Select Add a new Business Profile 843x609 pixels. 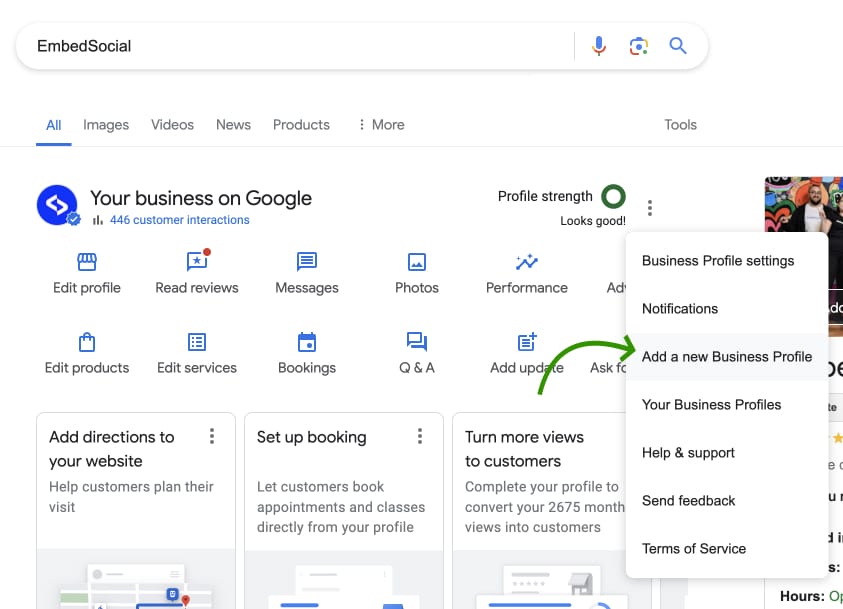[x=727, y=357]
